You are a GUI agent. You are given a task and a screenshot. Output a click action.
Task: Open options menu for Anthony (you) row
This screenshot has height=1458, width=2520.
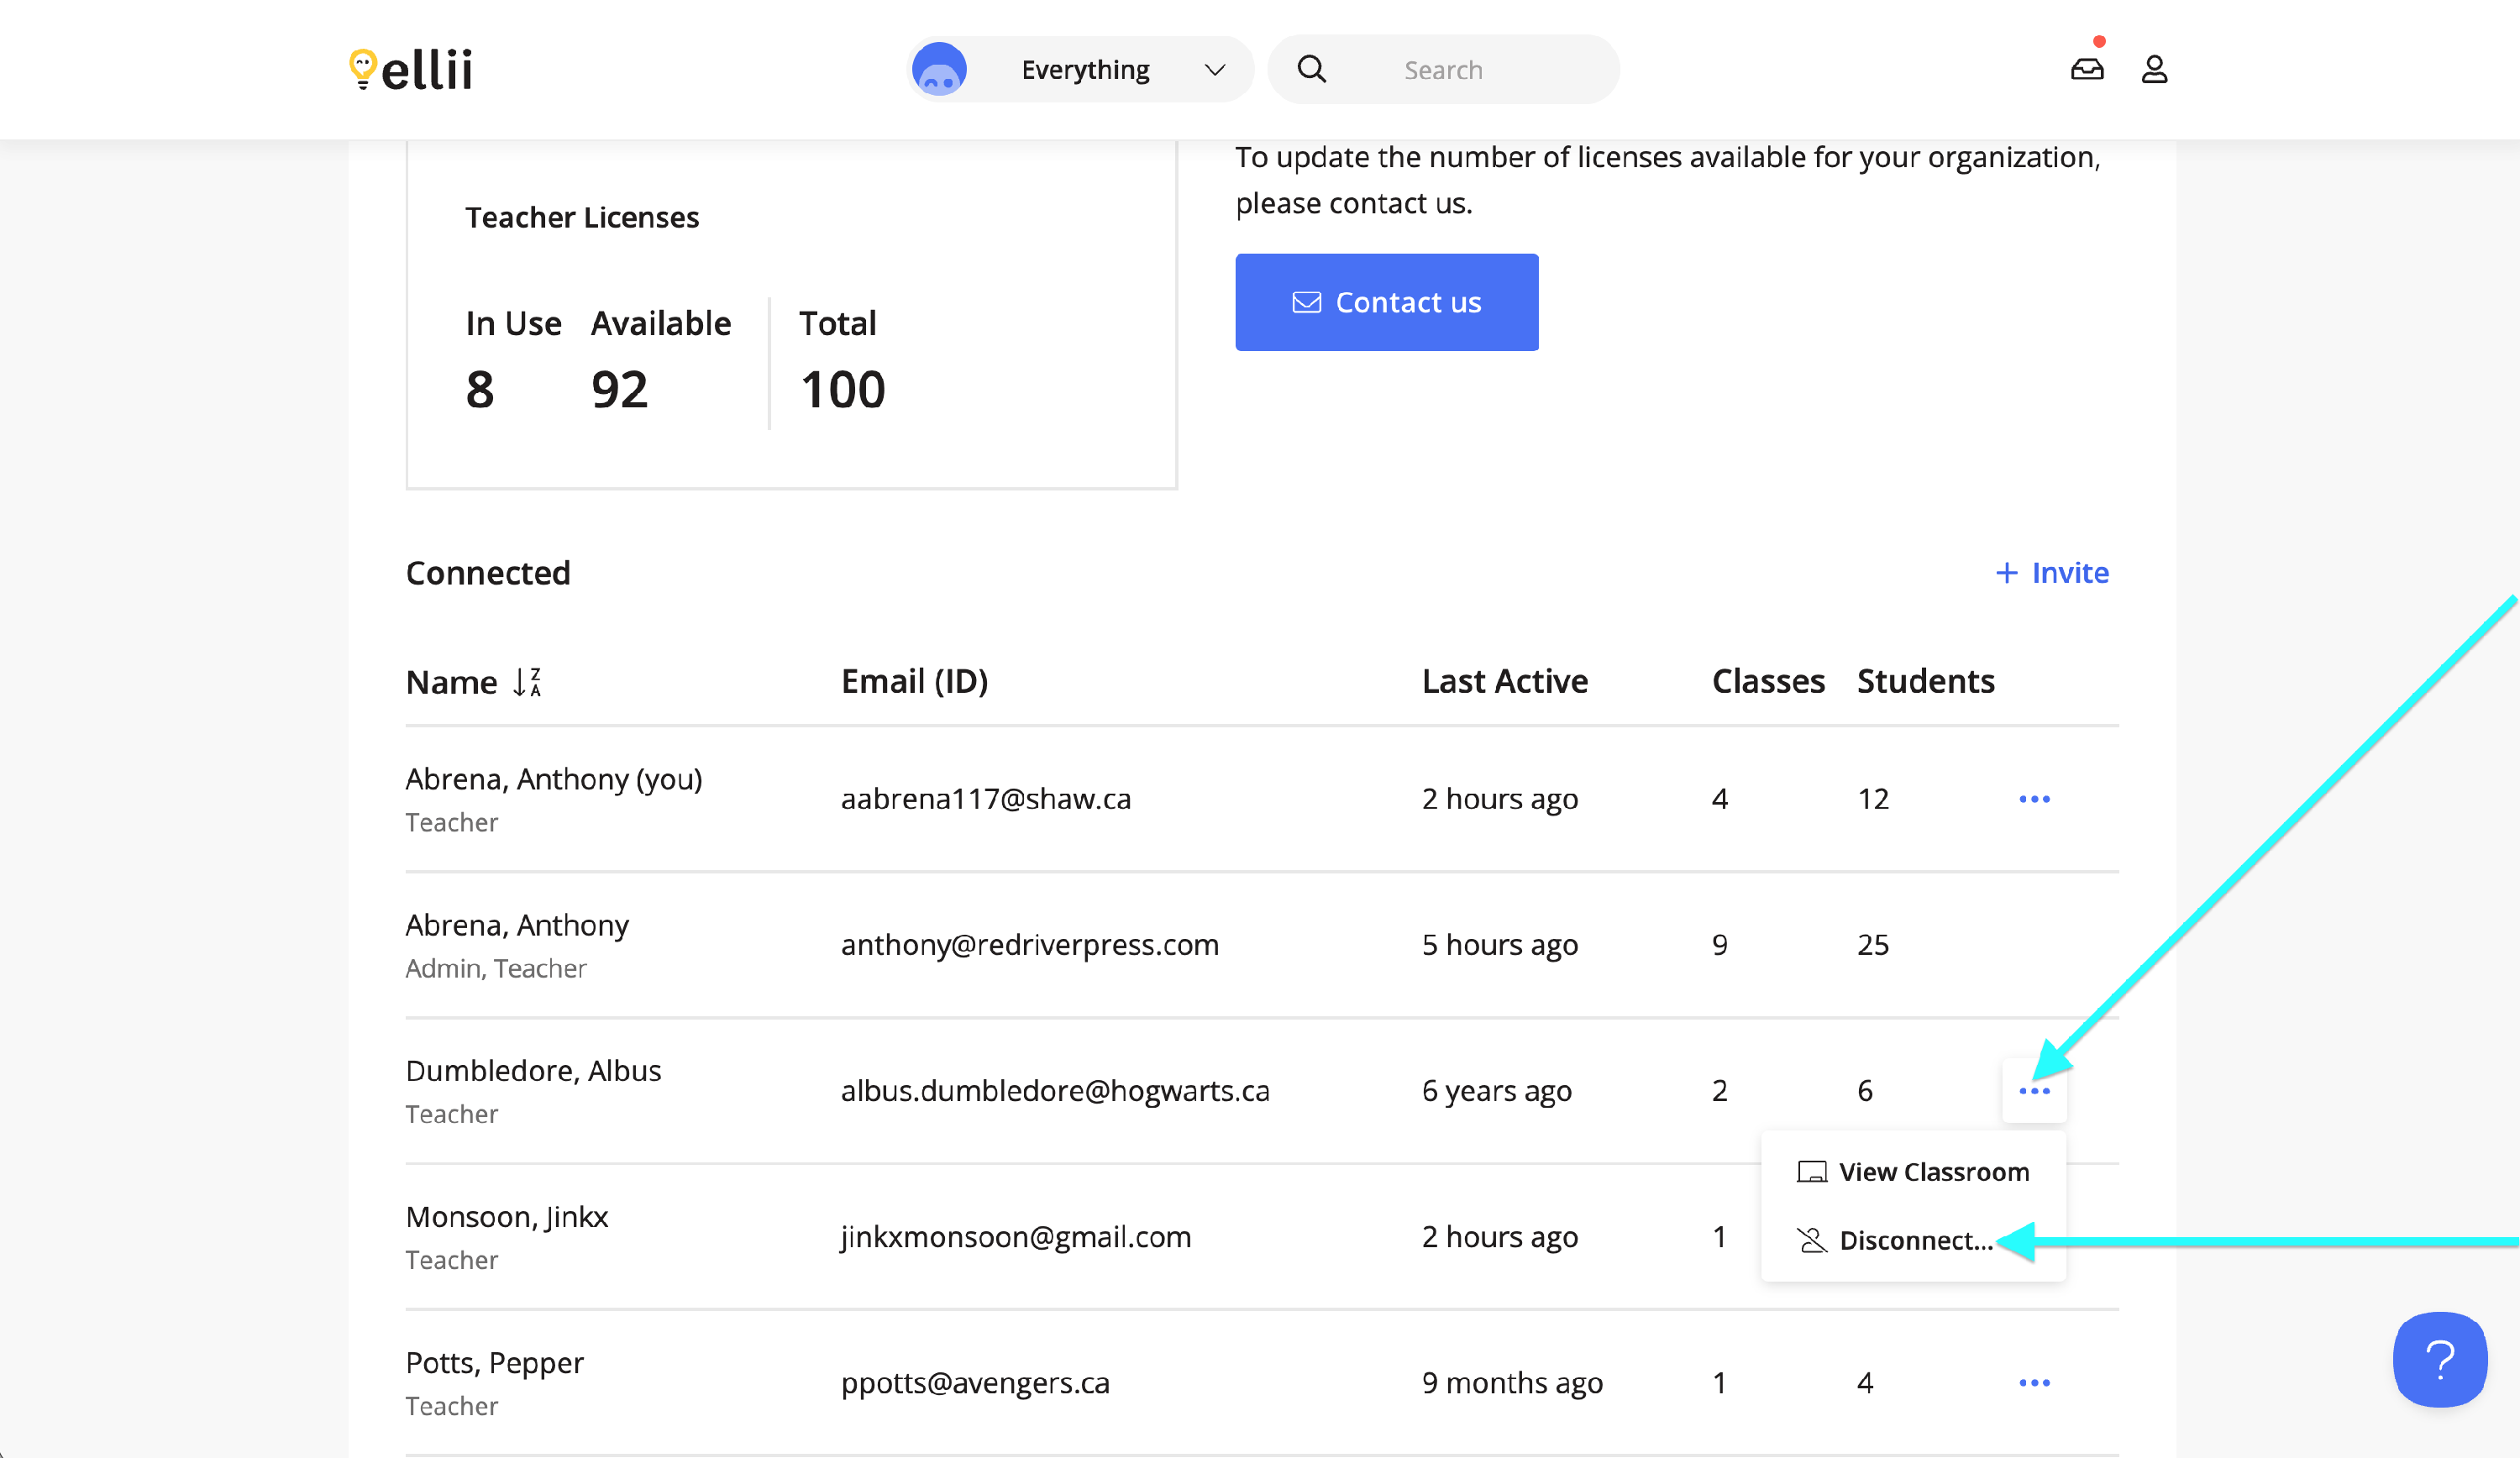click(x=2034, y=799)
